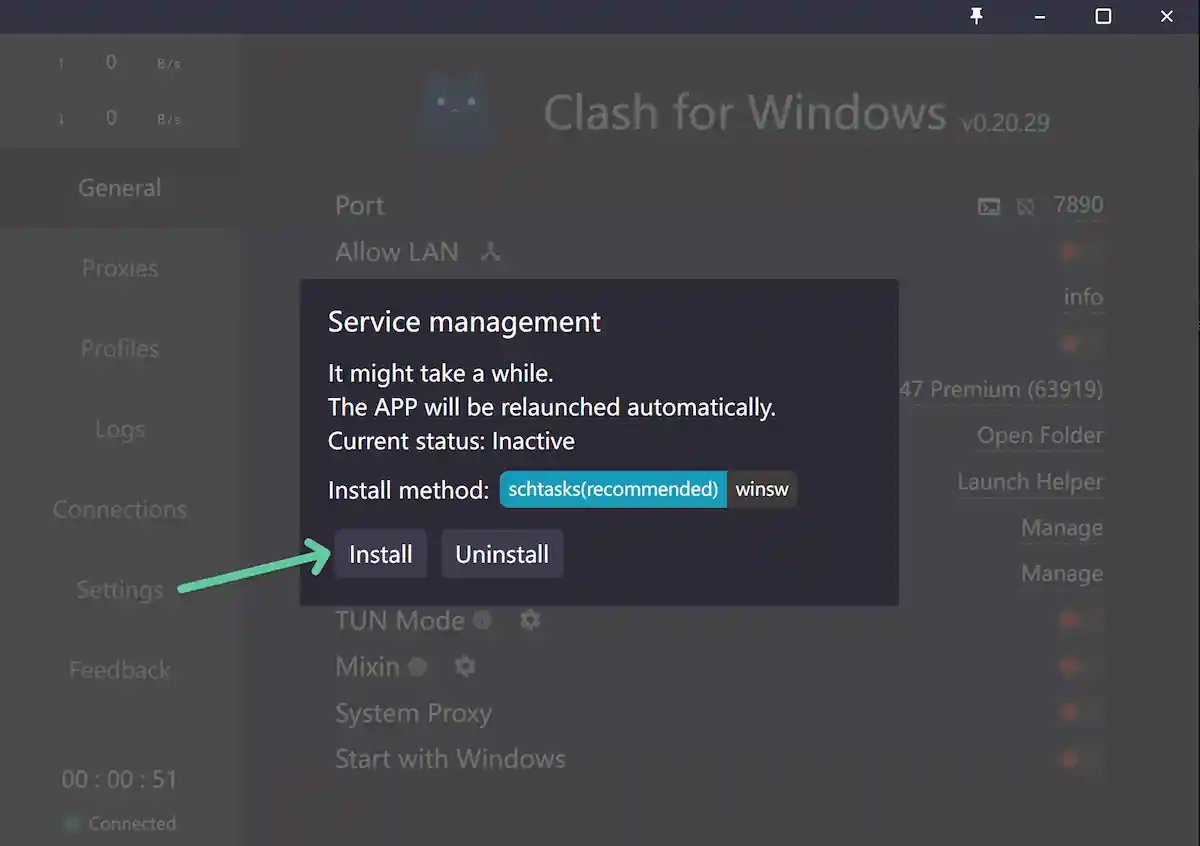This screenshot has width=1200, height=846.
Task: Toggle the Mixin switch
Action: 1082,666
